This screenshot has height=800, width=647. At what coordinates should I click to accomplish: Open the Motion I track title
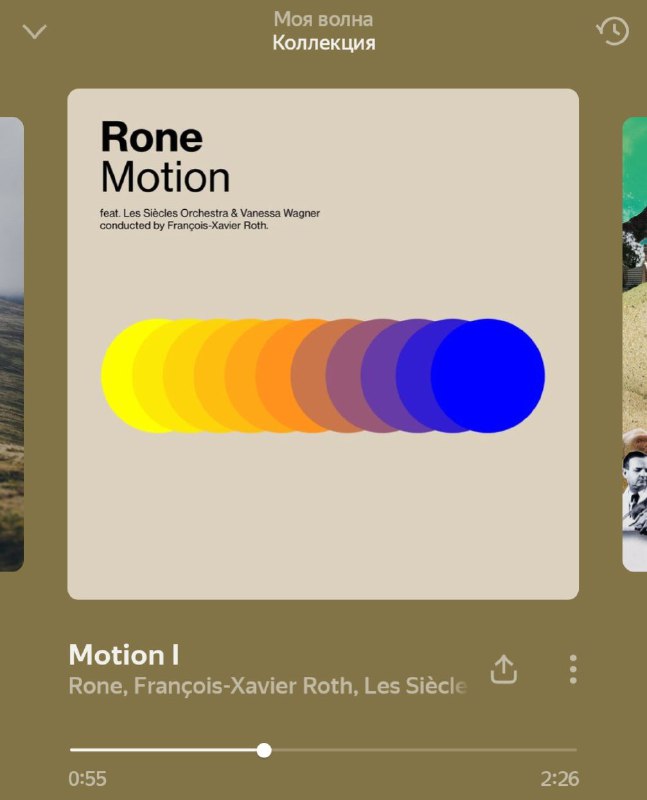coord(124,655)
